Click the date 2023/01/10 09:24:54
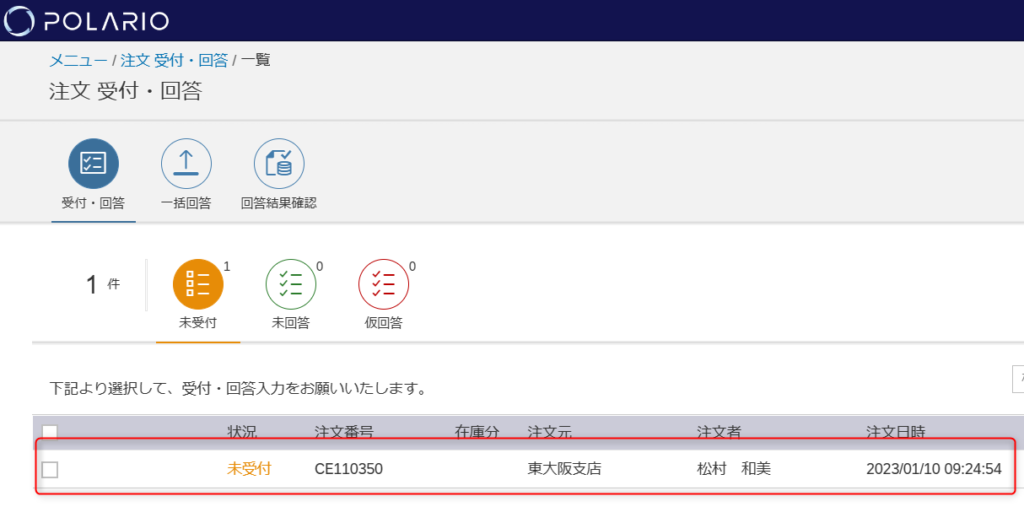 (934, 469)
